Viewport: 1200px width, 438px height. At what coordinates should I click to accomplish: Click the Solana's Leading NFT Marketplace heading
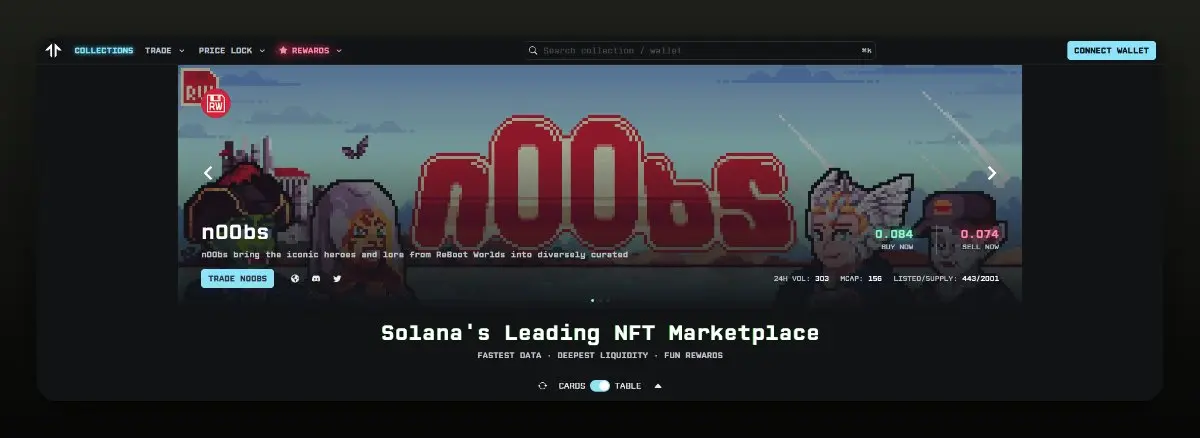(x=600, y=333)
